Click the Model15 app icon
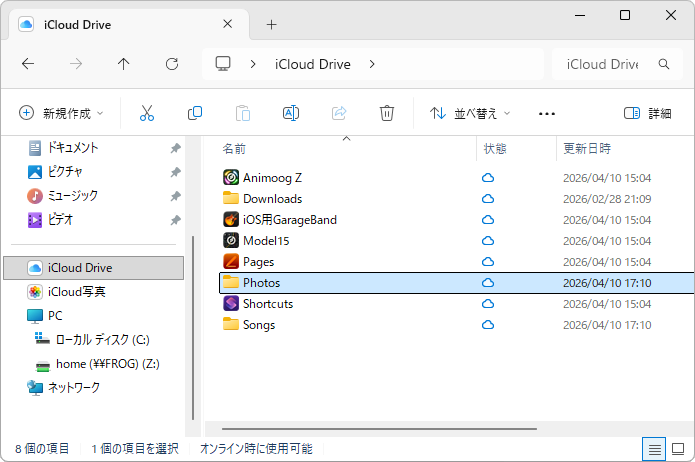 (231, 240)
